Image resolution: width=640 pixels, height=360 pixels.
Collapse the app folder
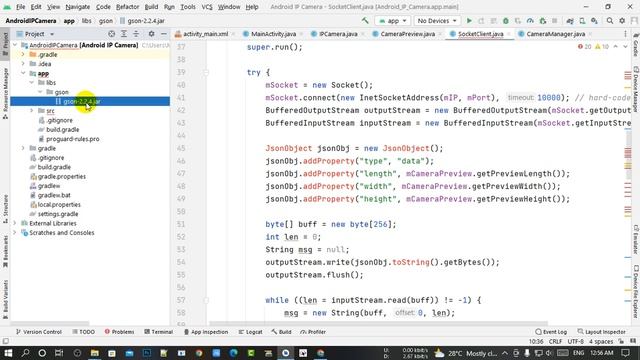pyautogui.click(x=23, y=73)
